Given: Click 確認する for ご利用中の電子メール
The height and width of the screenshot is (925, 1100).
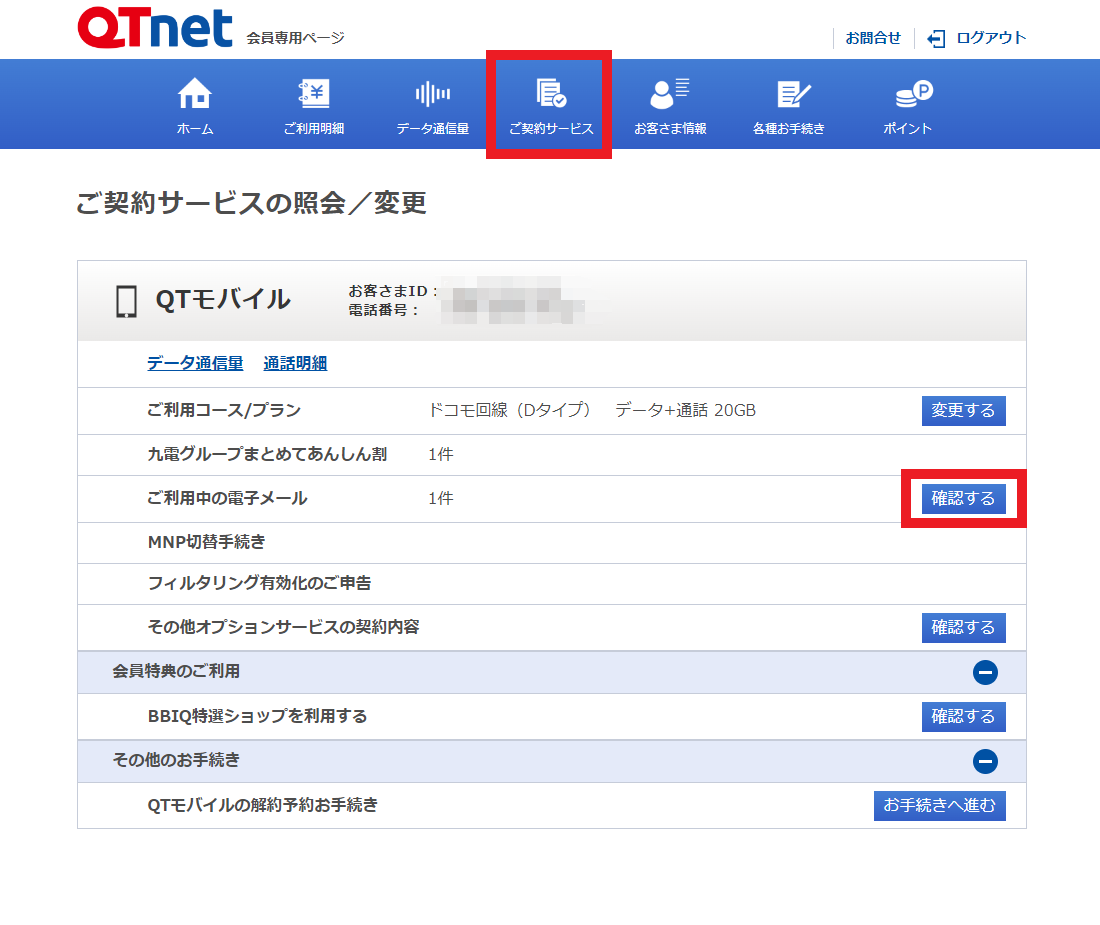Looking at the screenshot, I should pos(963,499).
